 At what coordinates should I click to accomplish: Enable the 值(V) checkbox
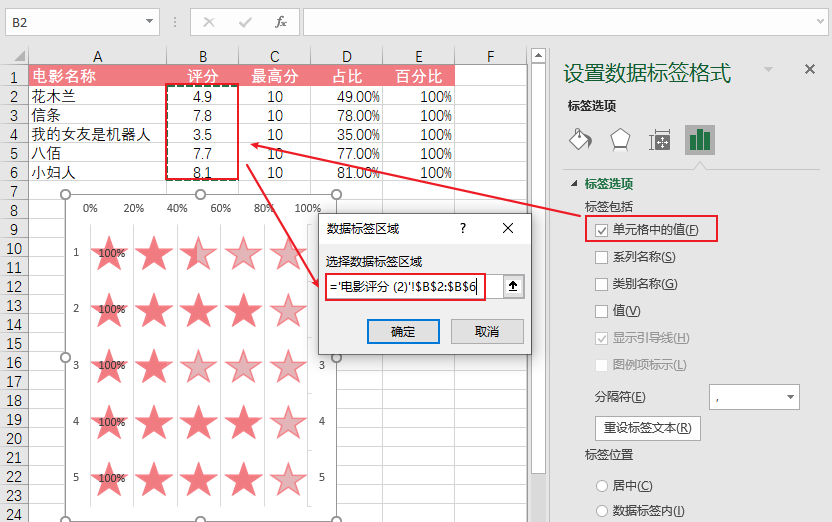pyautogui.click(x=601, y=311)
